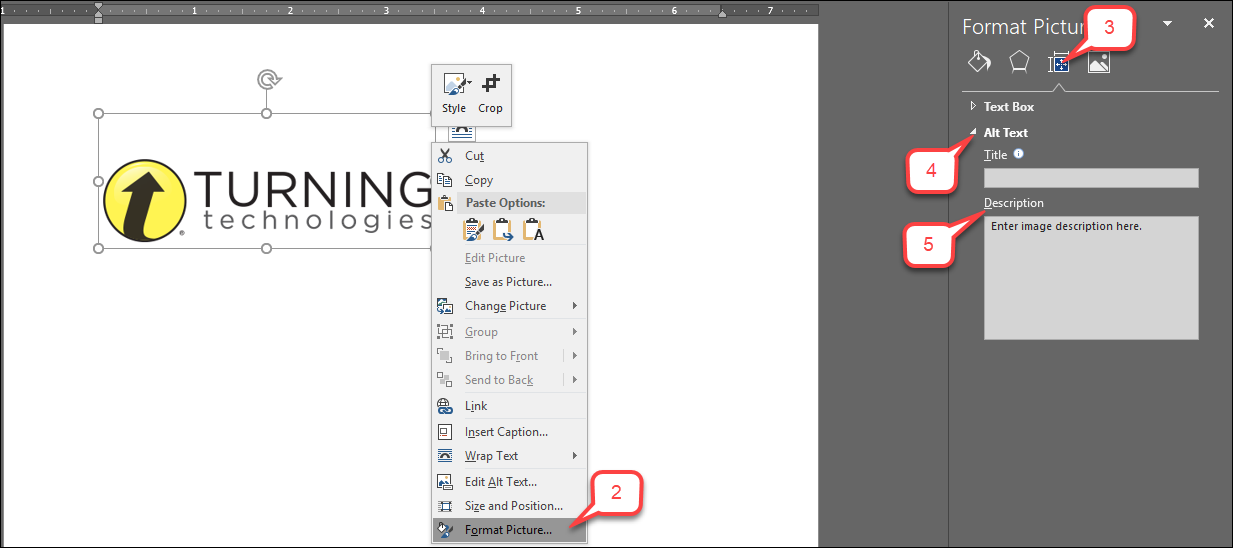The image size is (1233, 548).
Task: Click the top-left picture resize handle
Action: pos(98,113)
